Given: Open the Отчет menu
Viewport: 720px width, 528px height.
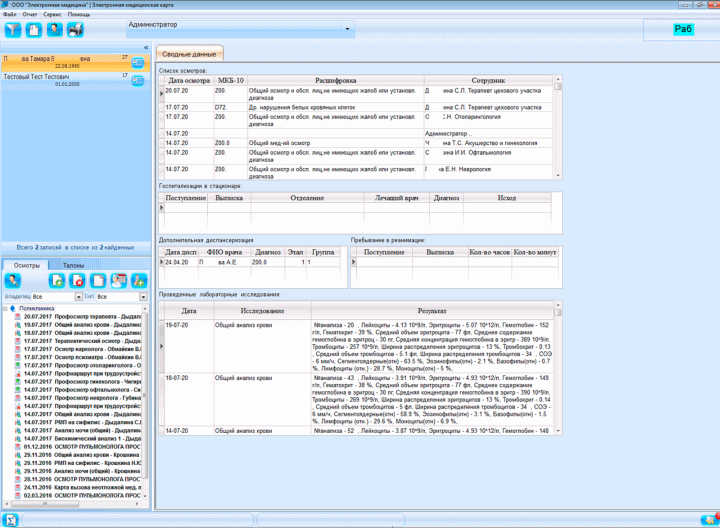Looking at the screenshot, I should pos(29,14).
